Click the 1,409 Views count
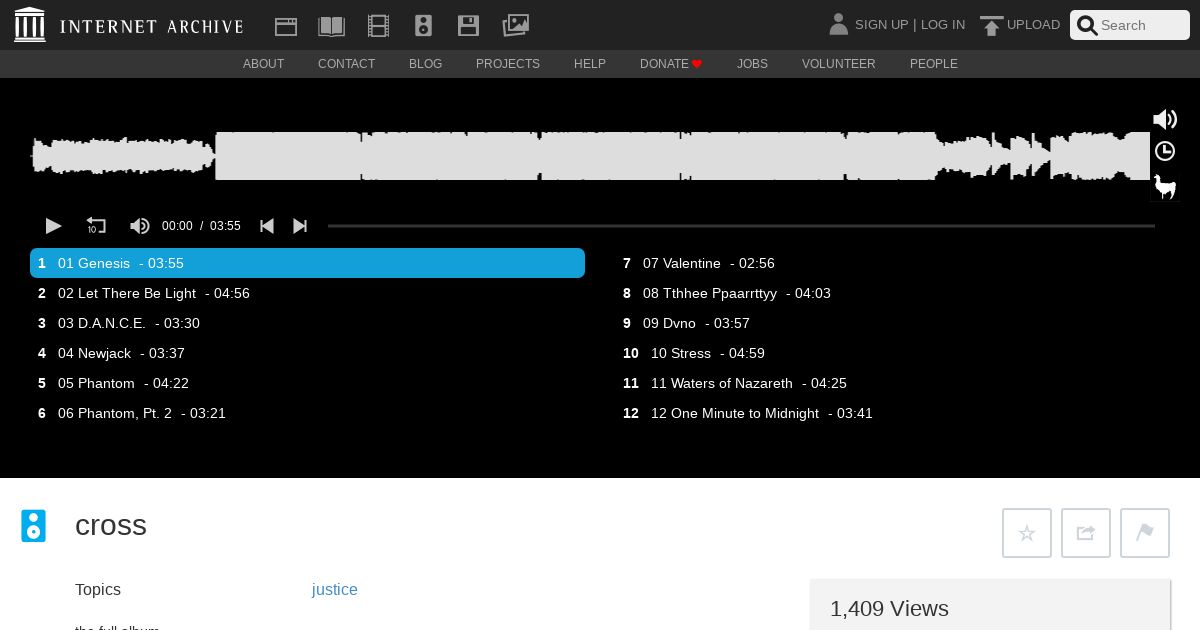This screenshot has width=1200, height=630. [889, 609]
